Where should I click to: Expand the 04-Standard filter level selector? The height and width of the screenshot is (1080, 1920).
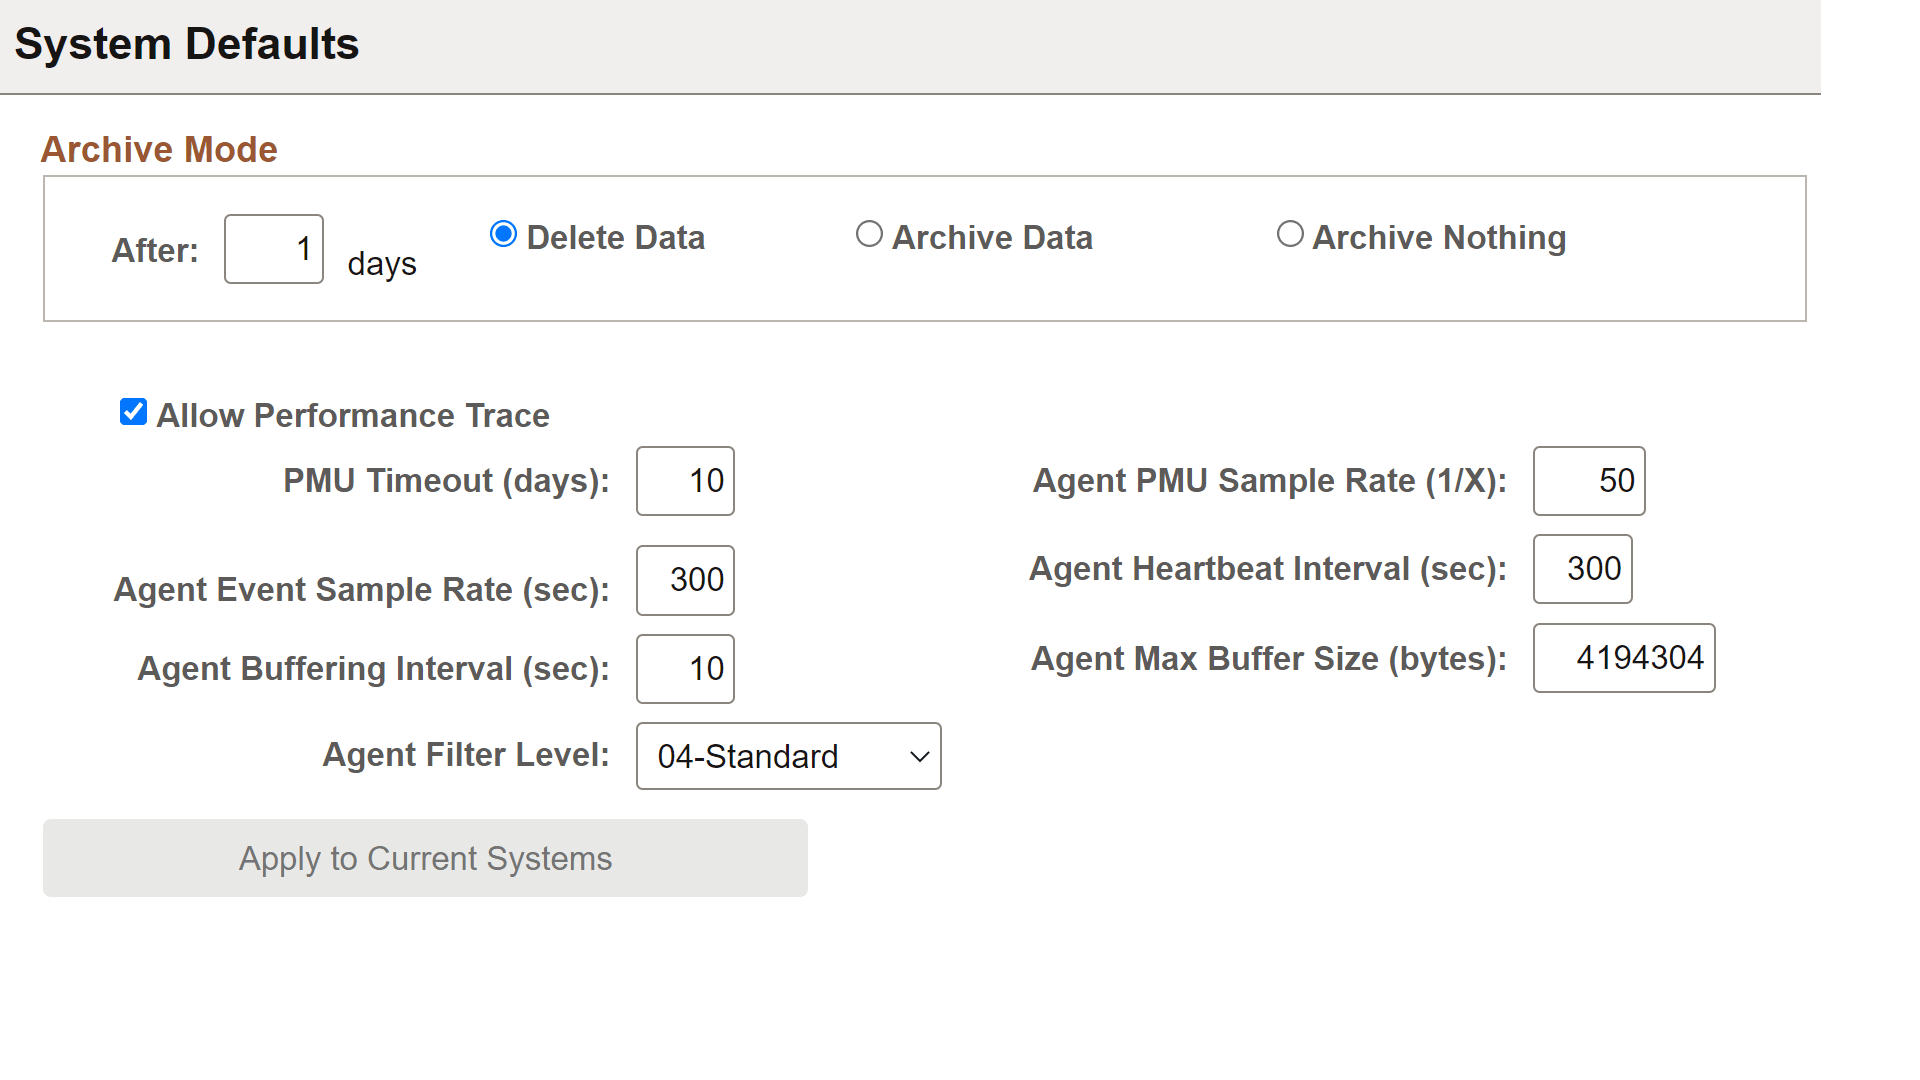(x=788, y=756)
